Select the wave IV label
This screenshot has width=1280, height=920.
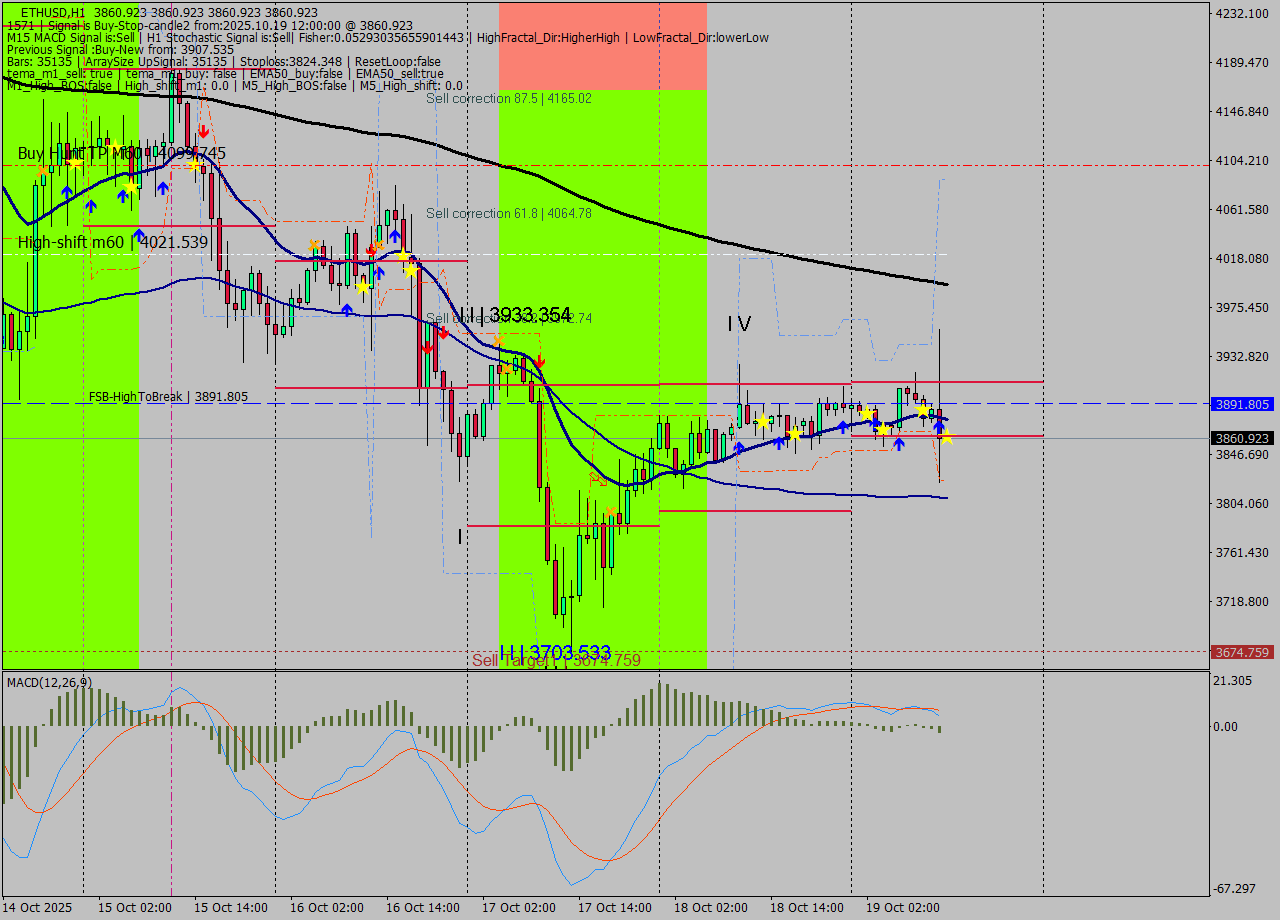click(x=739, y=323)
